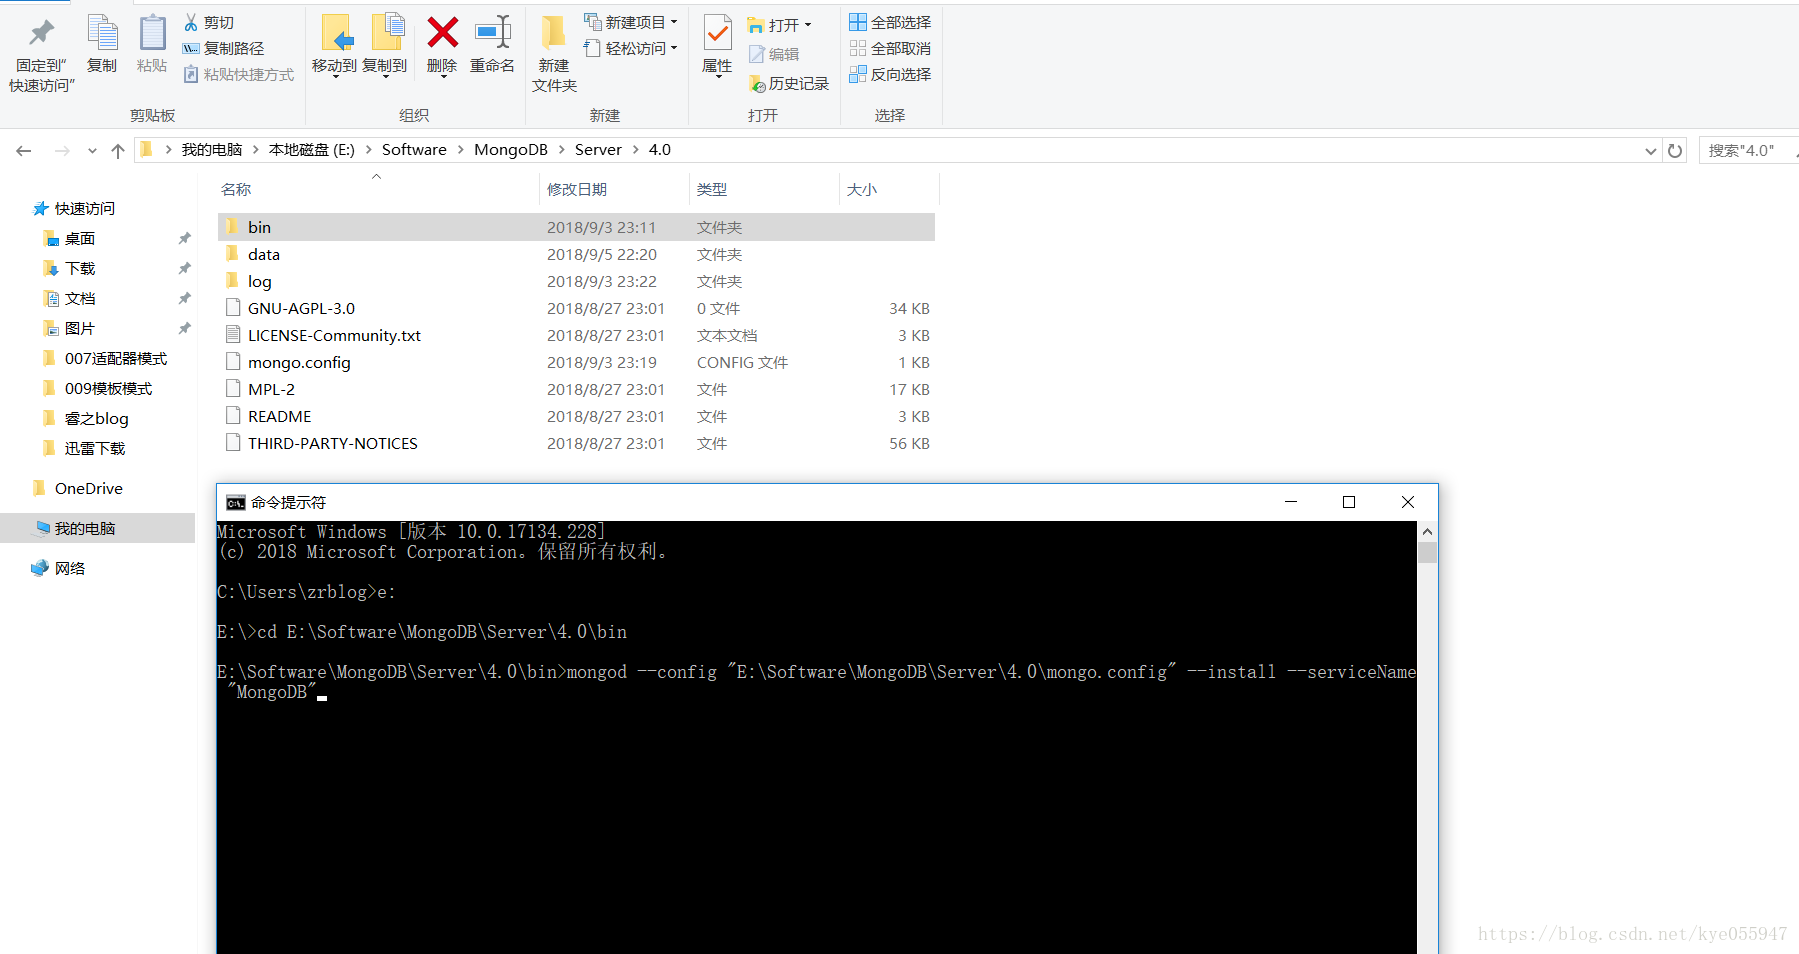Select This PC in the navigation pane
1799x954 pixels.
click(x=97, y=528)
